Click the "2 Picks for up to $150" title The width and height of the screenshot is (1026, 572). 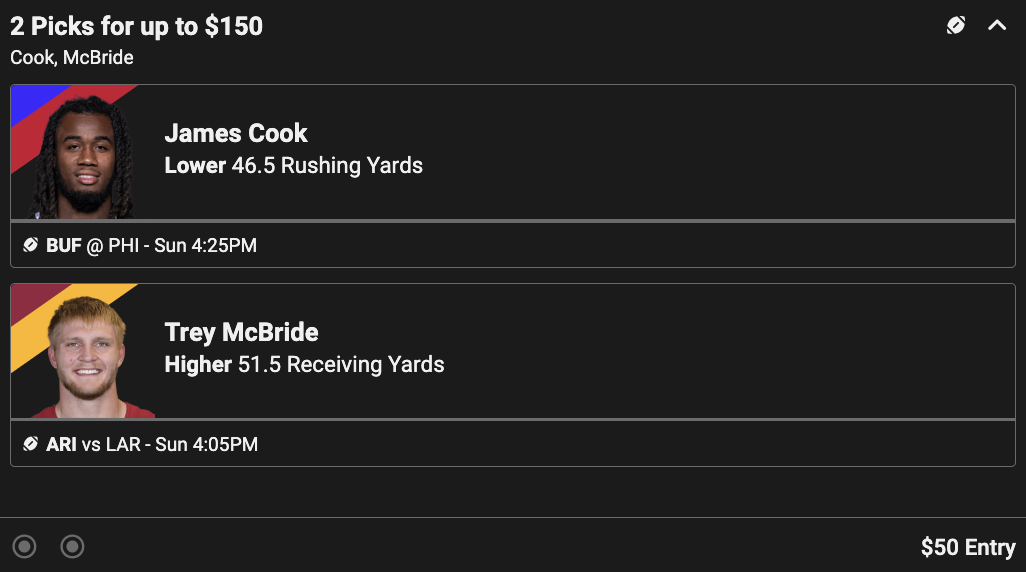click(x=137, y=27)
